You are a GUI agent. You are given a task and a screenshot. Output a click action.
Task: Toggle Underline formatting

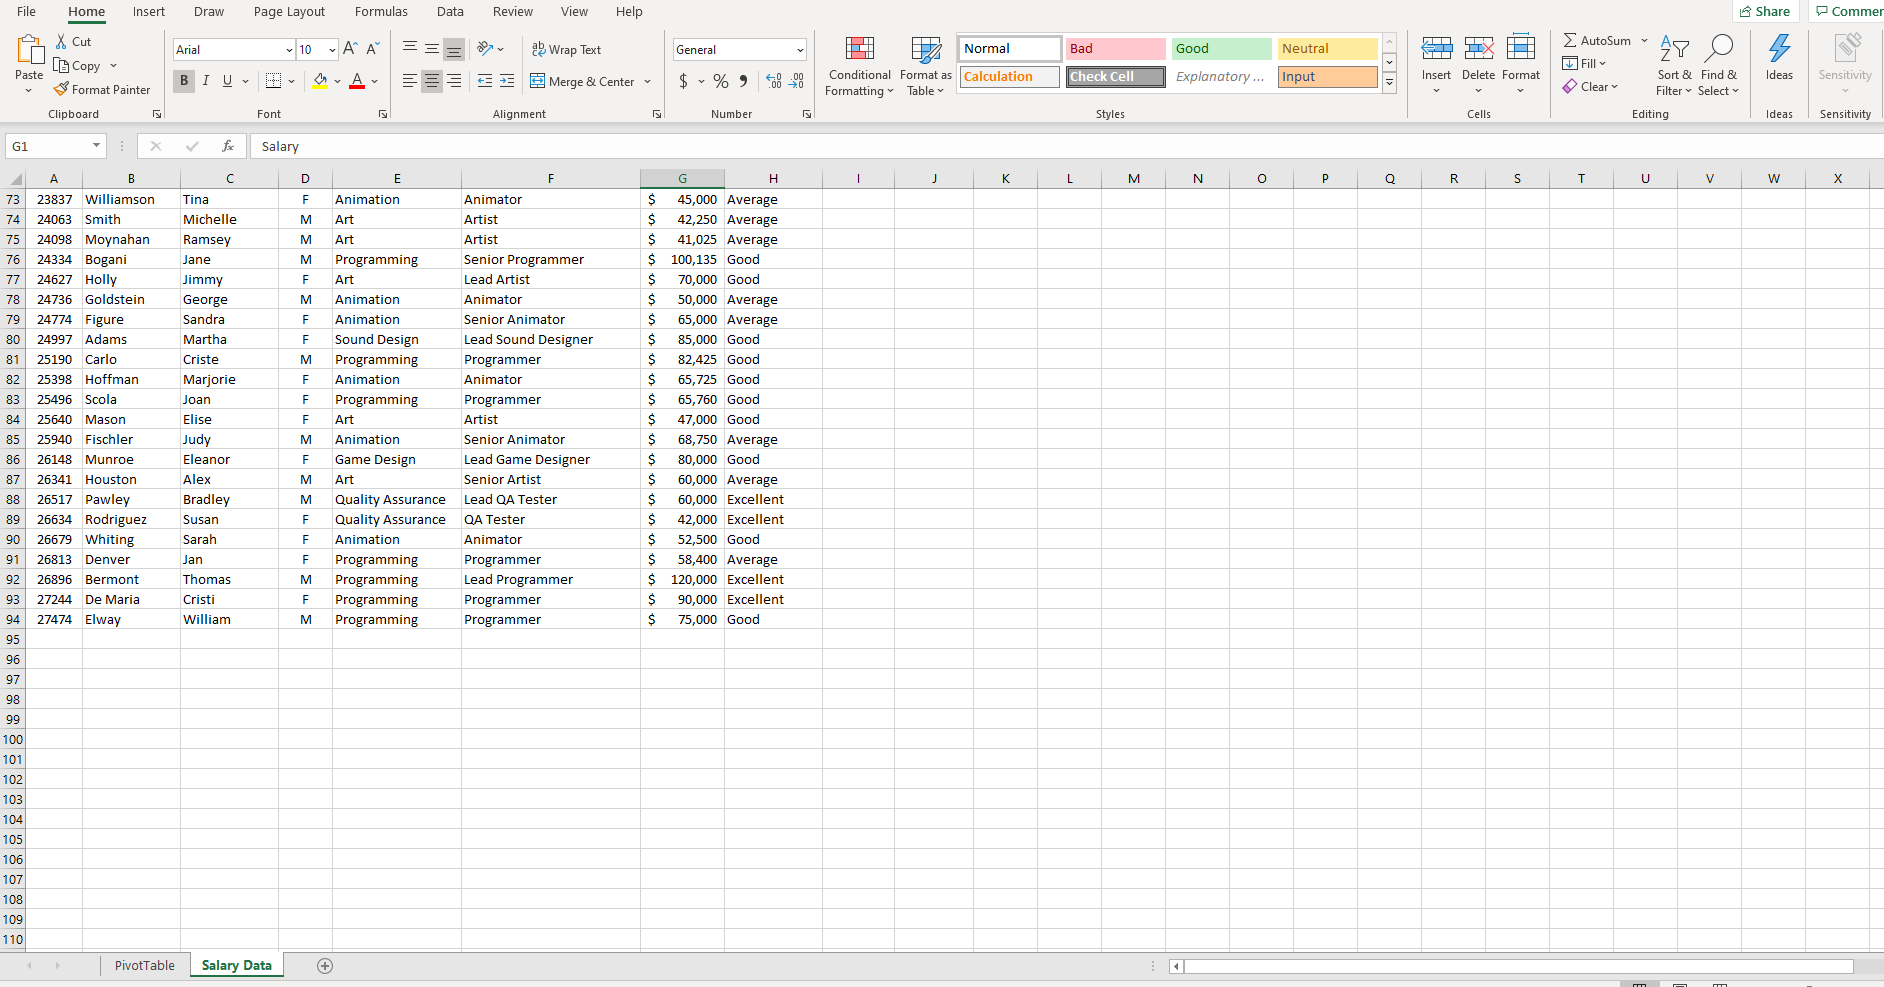pyautogui.click(x=227, y=81)
